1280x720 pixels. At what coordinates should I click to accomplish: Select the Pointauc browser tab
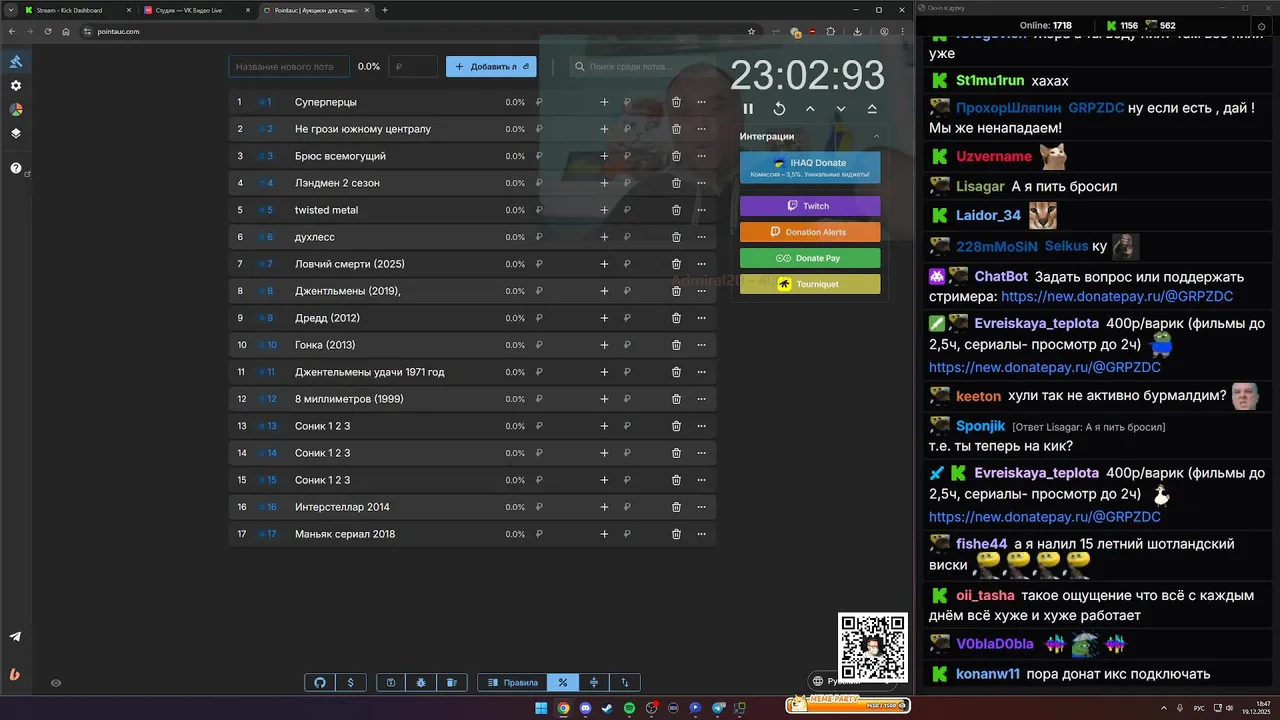[x=315, y=10]
